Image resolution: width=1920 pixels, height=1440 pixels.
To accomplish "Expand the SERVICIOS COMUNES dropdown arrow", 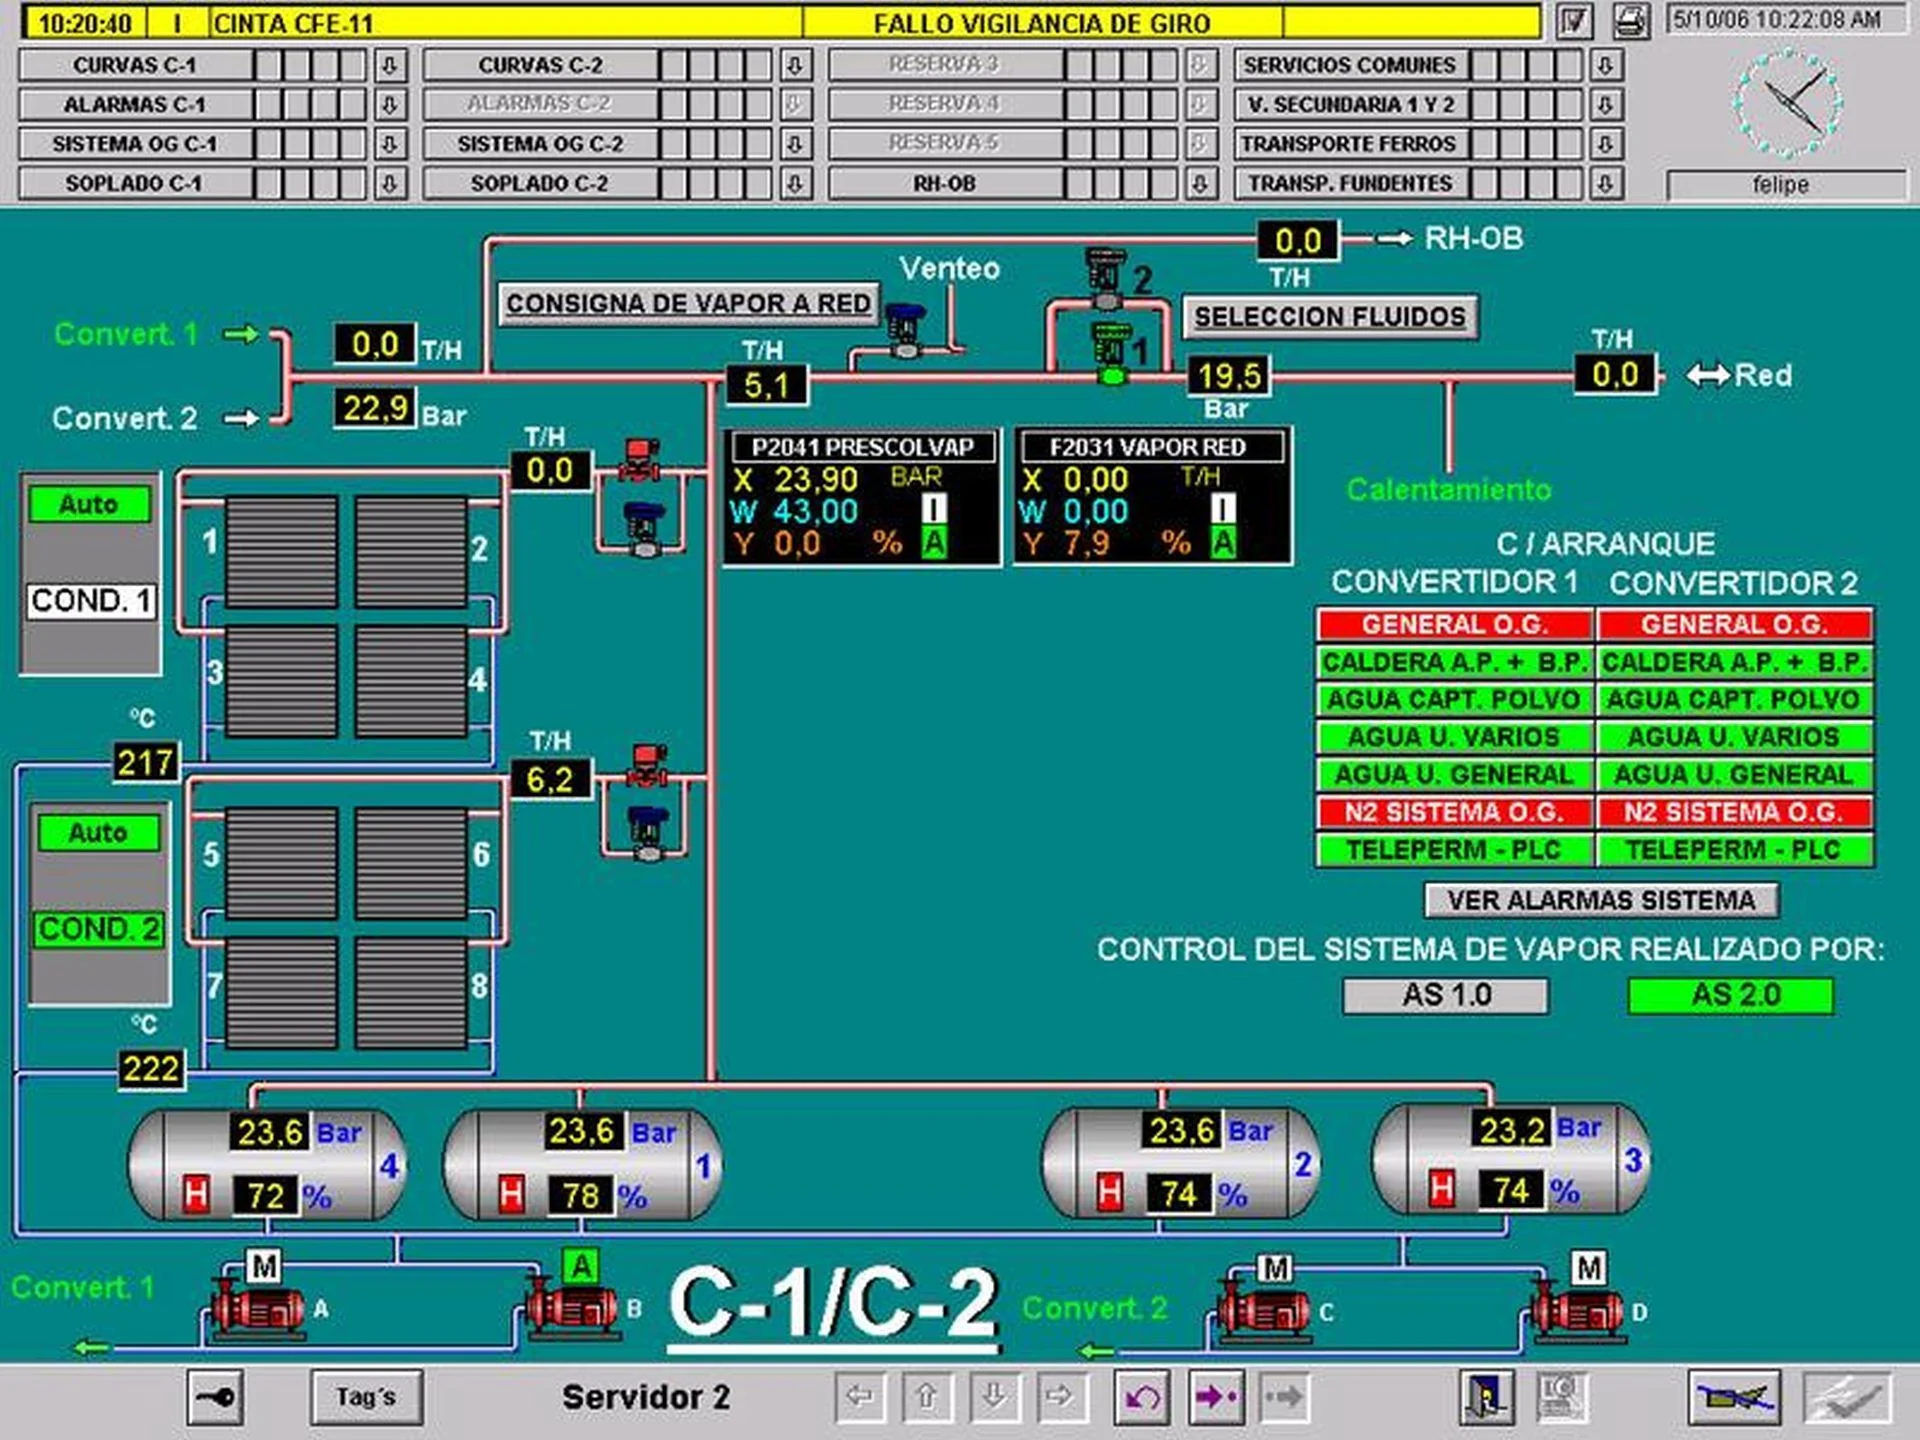I will tap(1605, 66).
